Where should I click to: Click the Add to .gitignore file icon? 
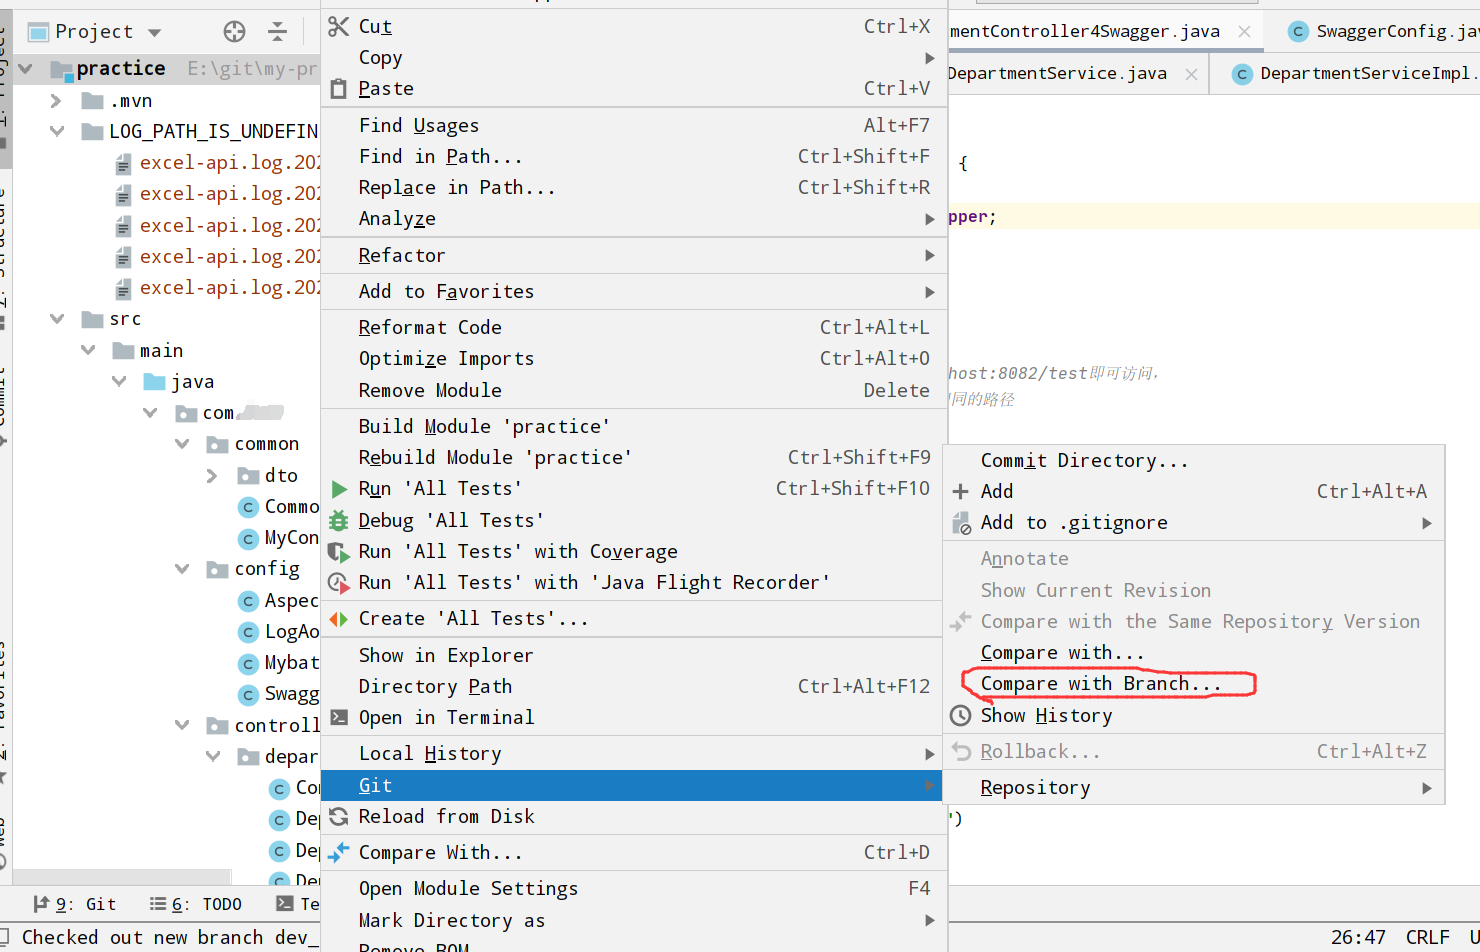coord(961,523)
